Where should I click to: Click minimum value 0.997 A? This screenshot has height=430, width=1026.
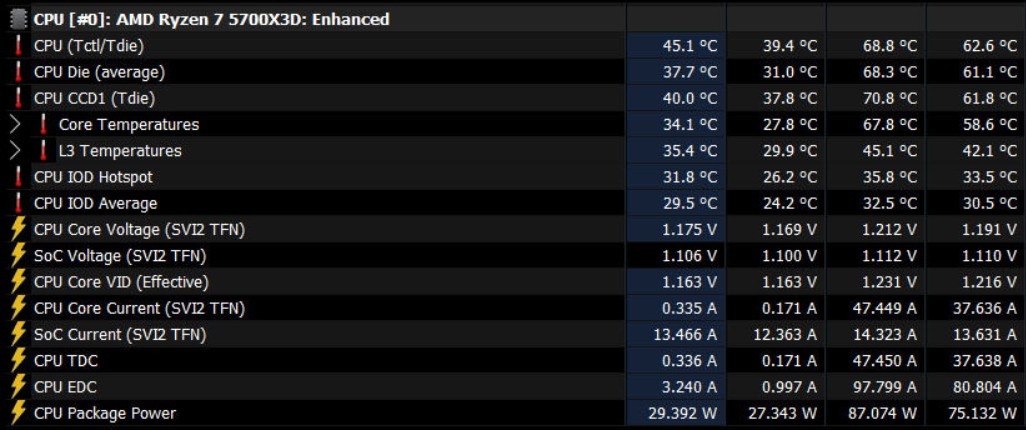[788, 387]
